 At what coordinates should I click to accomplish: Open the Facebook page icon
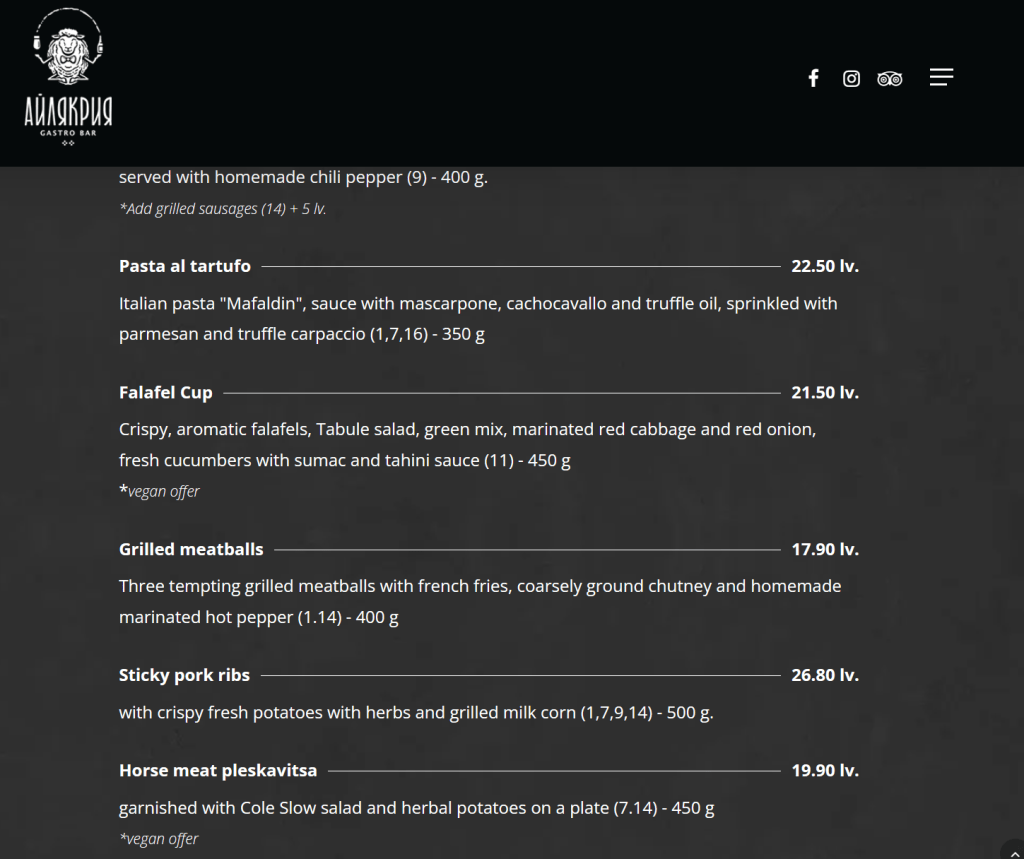tap(814, 78)
